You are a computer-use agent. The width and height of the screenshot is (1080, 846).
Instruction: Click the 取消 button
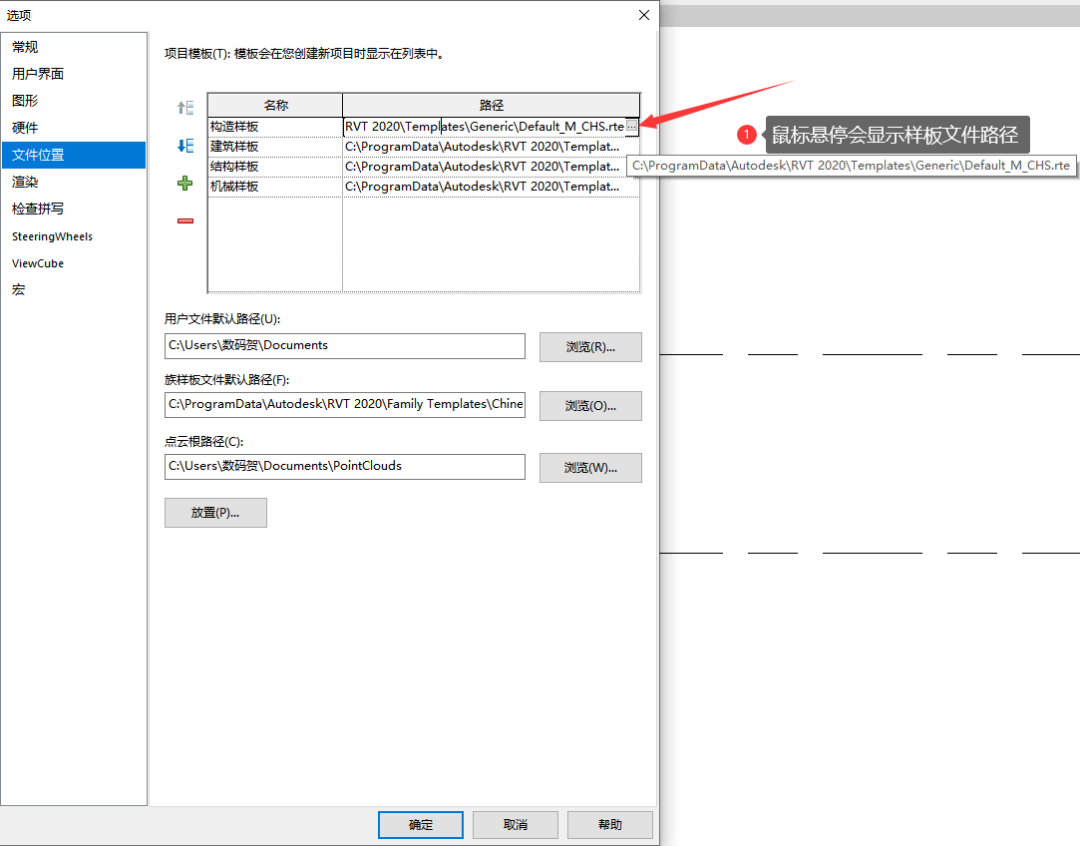515,825
